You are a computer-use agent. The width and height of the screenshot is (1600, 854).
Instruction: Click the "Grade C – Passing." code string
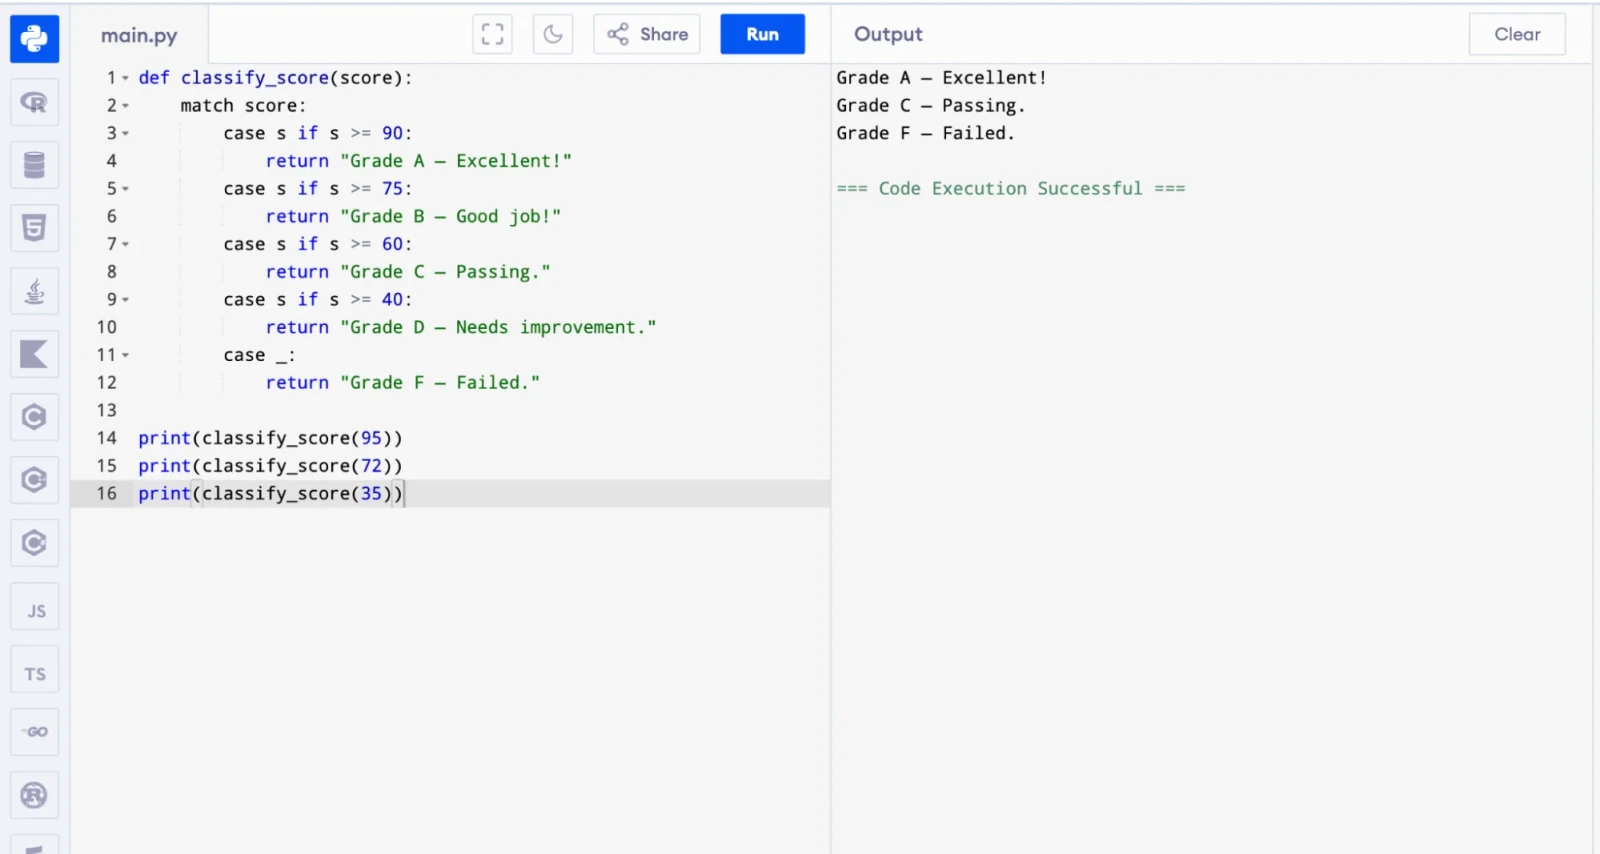click(445, 272)
